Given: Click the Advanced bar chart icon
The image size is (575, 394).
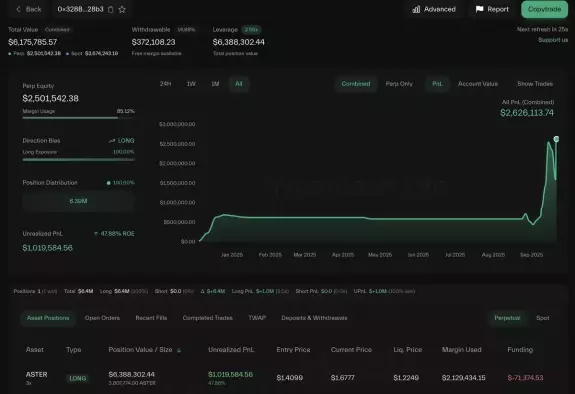Looking at the screenshot, I should tap(416, 10).
